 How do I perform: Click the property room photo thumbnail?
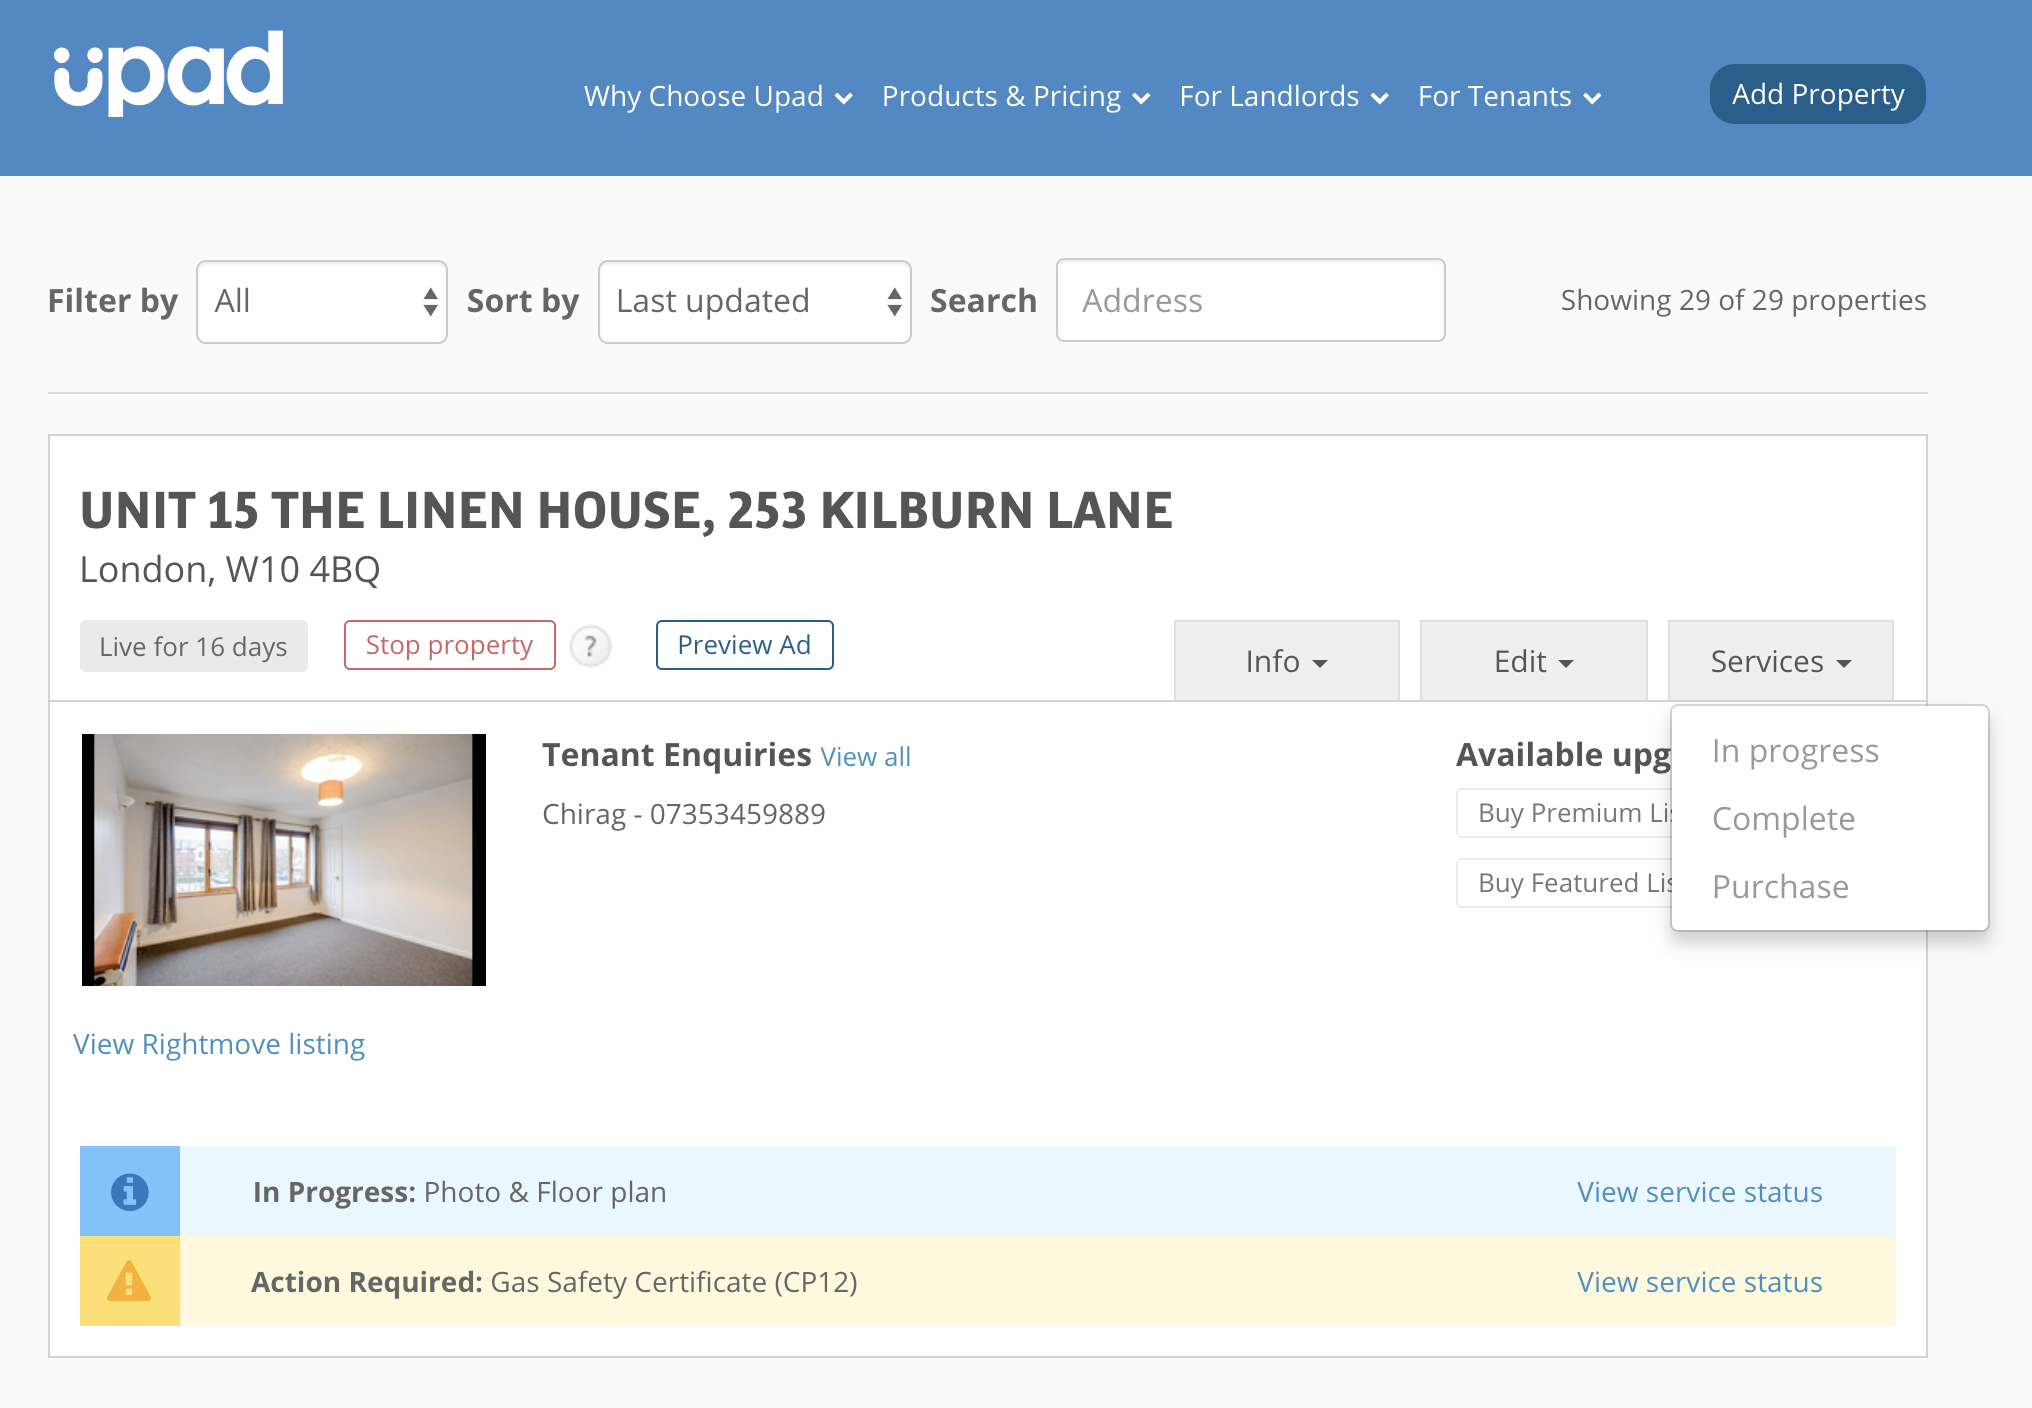284,860
